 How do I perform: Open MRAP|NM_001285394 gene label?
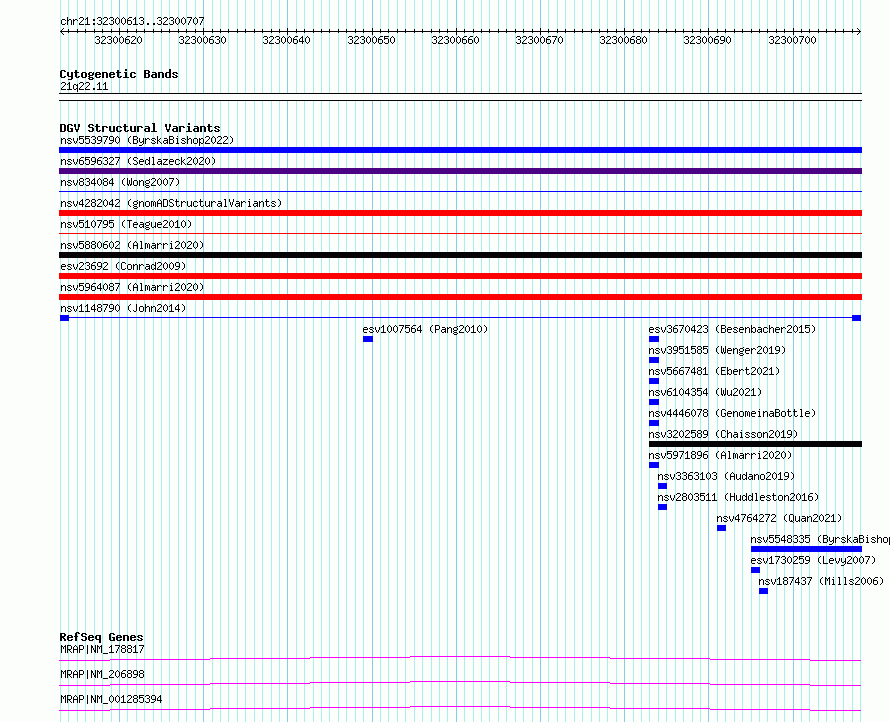(111, 699)
